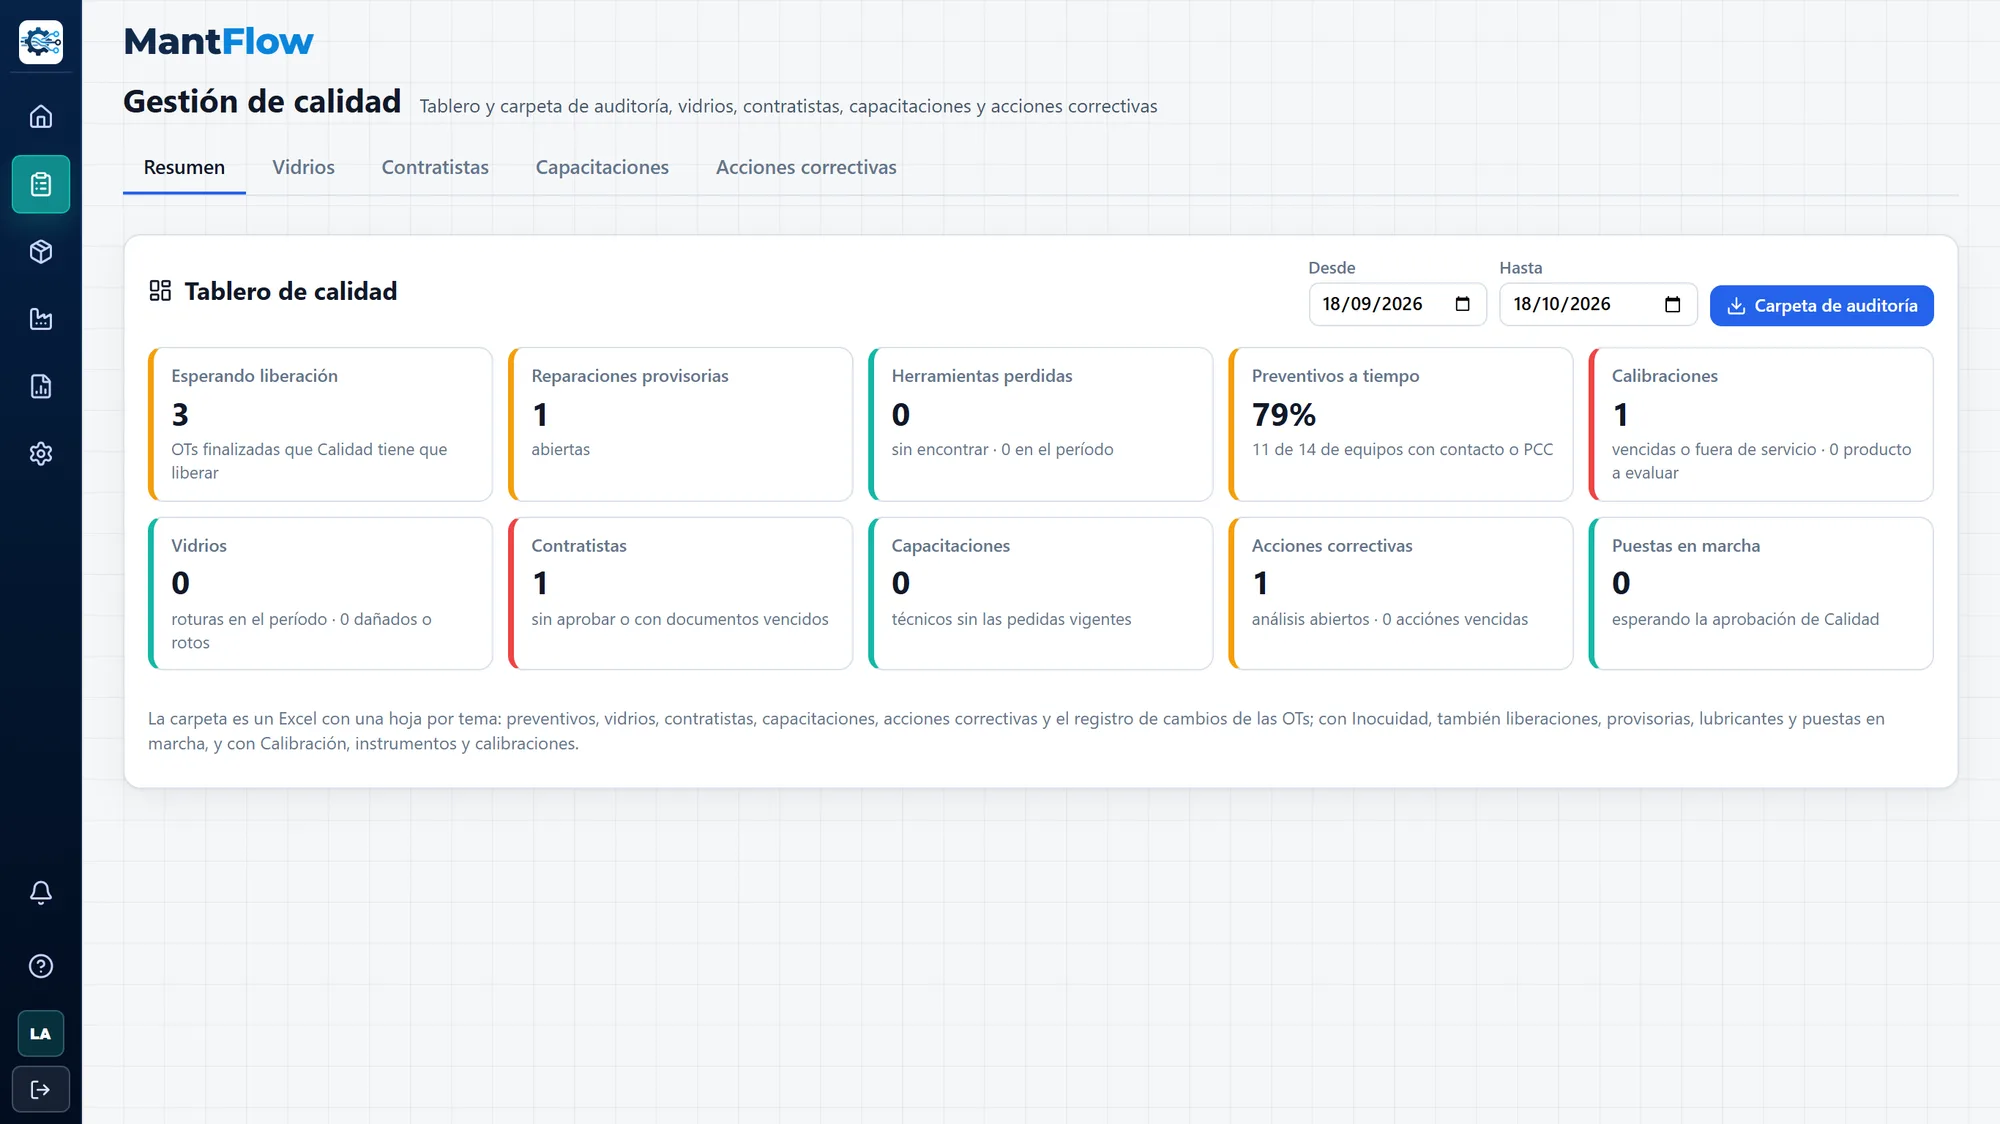Image resolution: width=2000 pixels, height=1124 pixels.
Task: Open the settings gear sidebar icon
Action: [41, 454]
